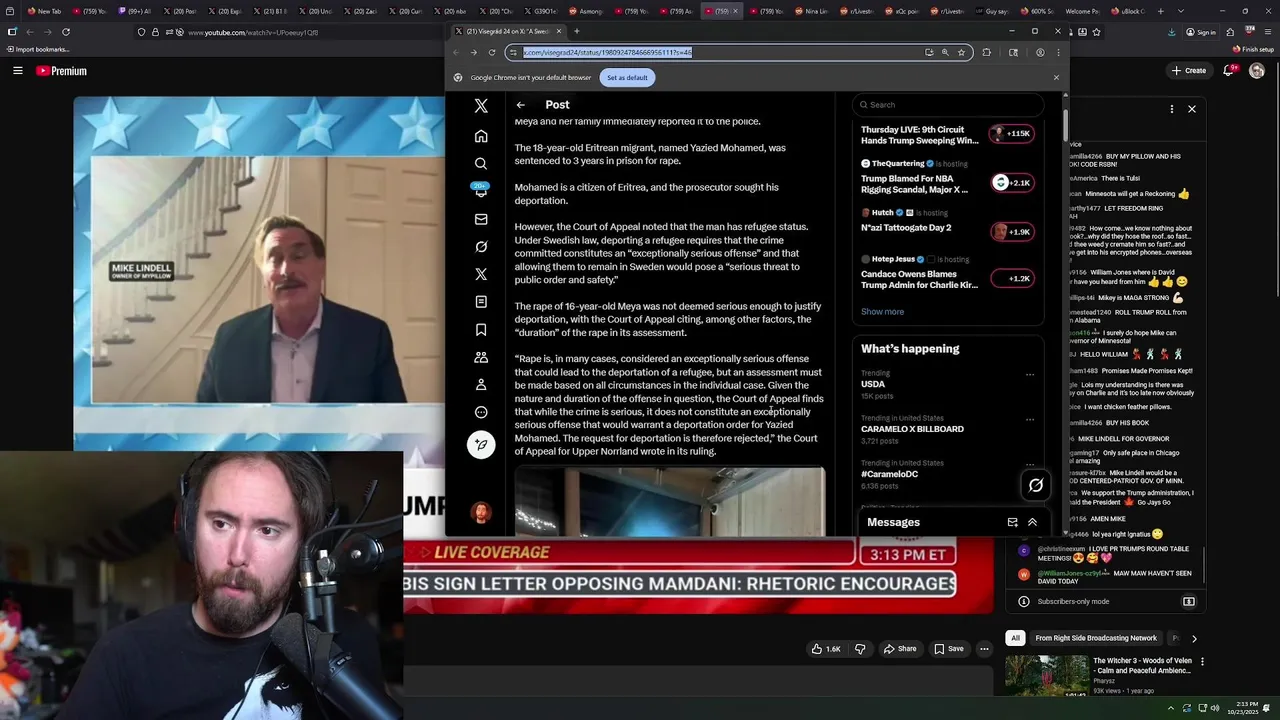Dismiss the default browser infobar
The image size is (1280, 720).
[x=1056, y=77]
